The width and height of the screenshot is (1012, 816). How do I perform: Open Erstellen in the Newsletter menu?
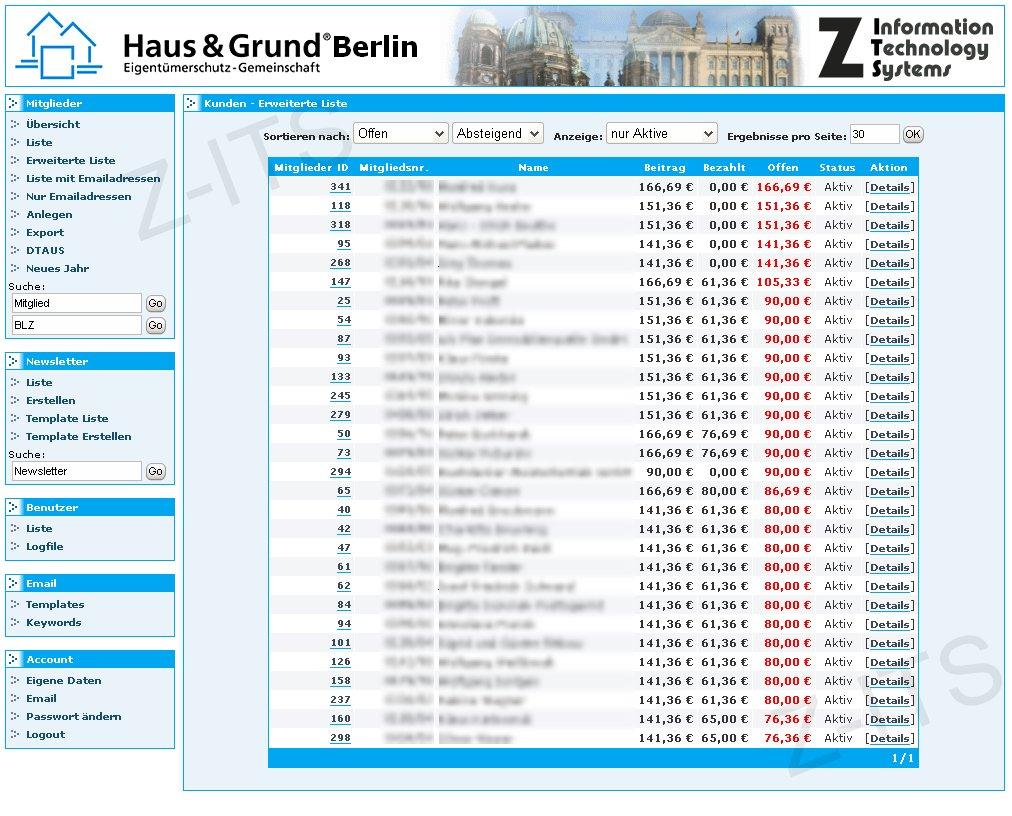(x=50, y=401)
